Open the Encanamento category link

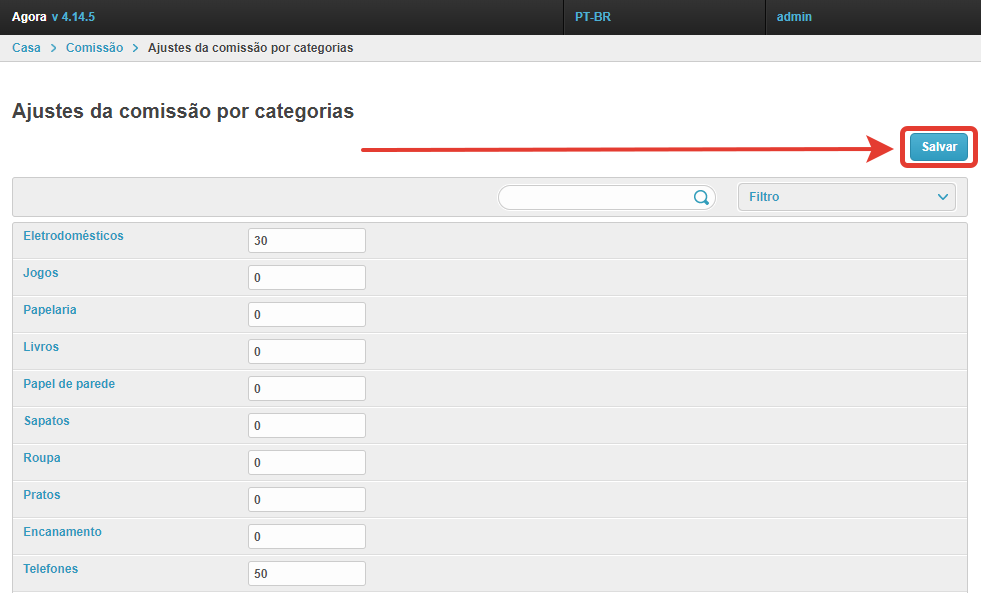point(62,532)
